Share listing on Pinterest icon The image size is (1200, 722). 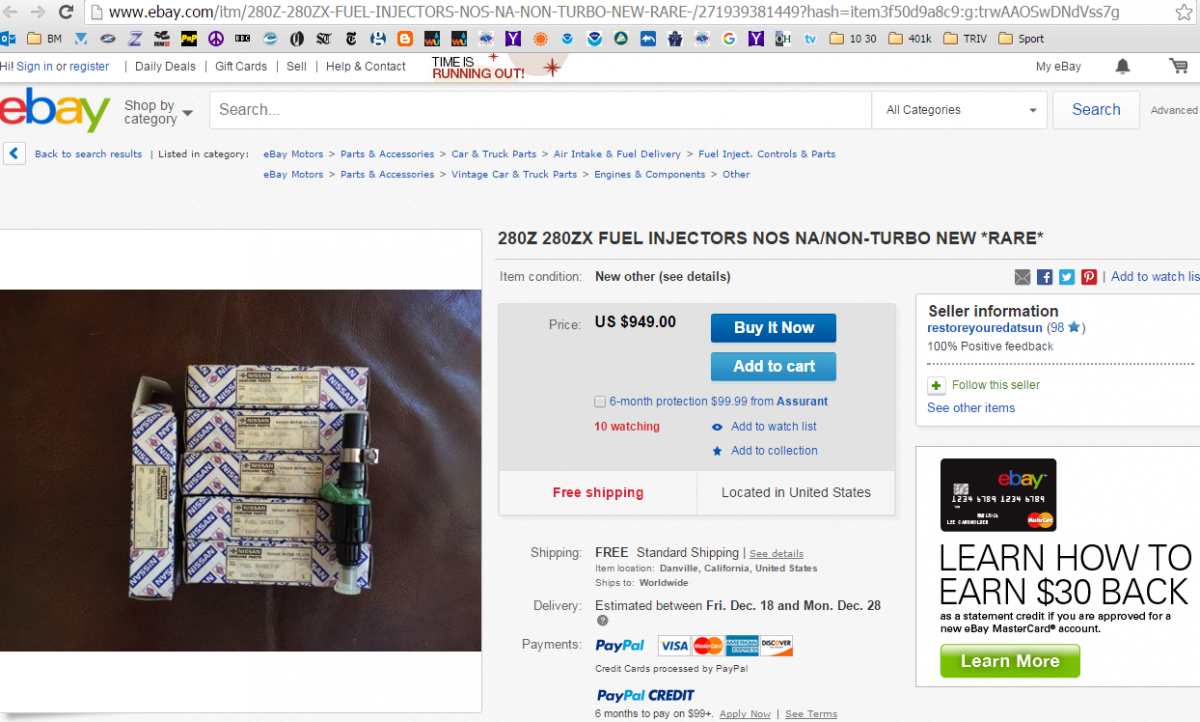tap(1089, 277)
